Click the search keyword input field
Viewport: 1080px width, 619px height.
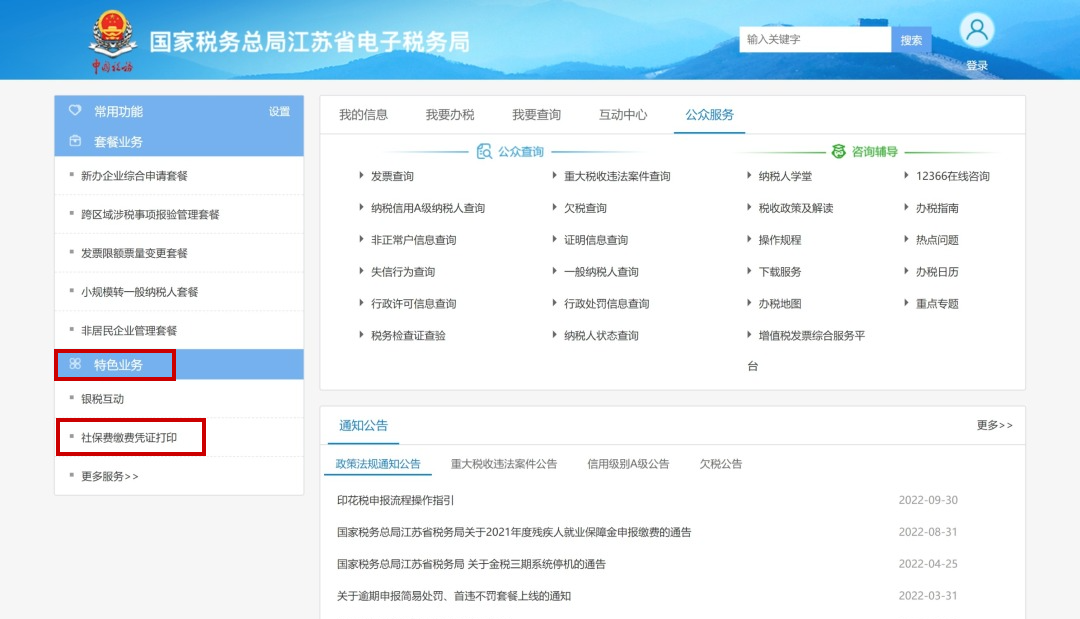pyautogui.click(x=815, y=39)
